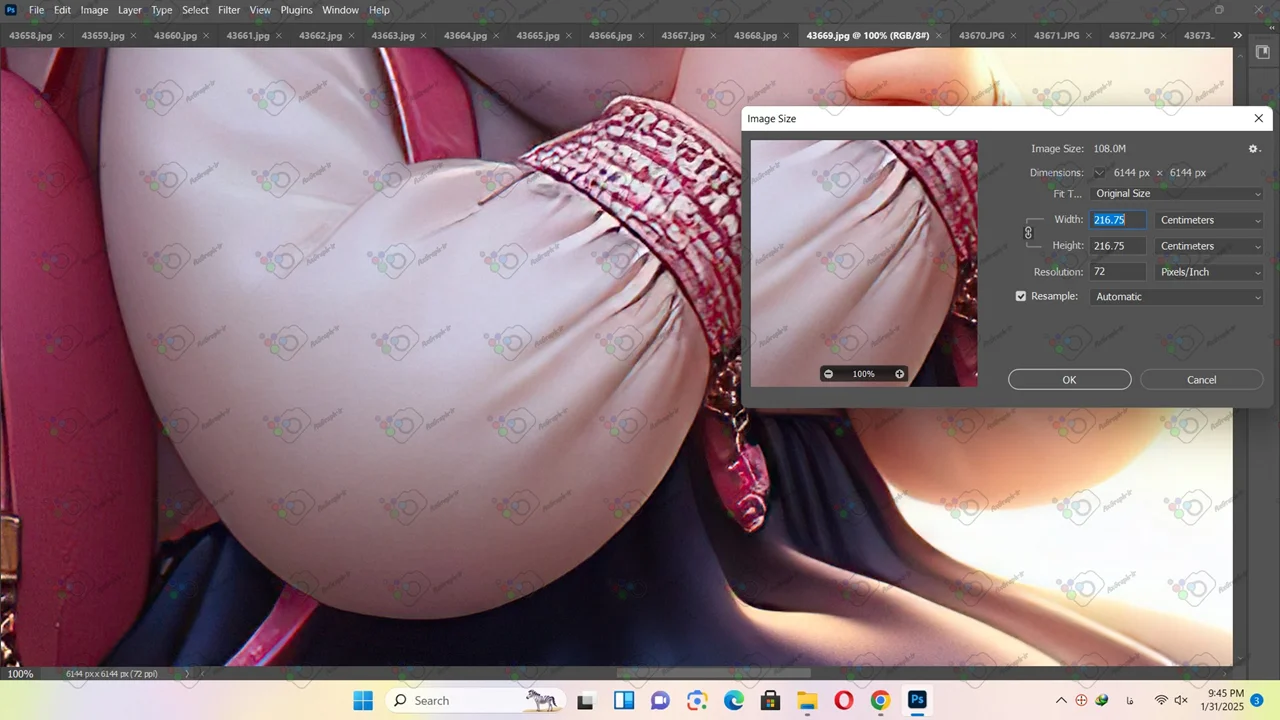
Task: Zoom in the preview with plus icon
Action: (x=899, y=374)
